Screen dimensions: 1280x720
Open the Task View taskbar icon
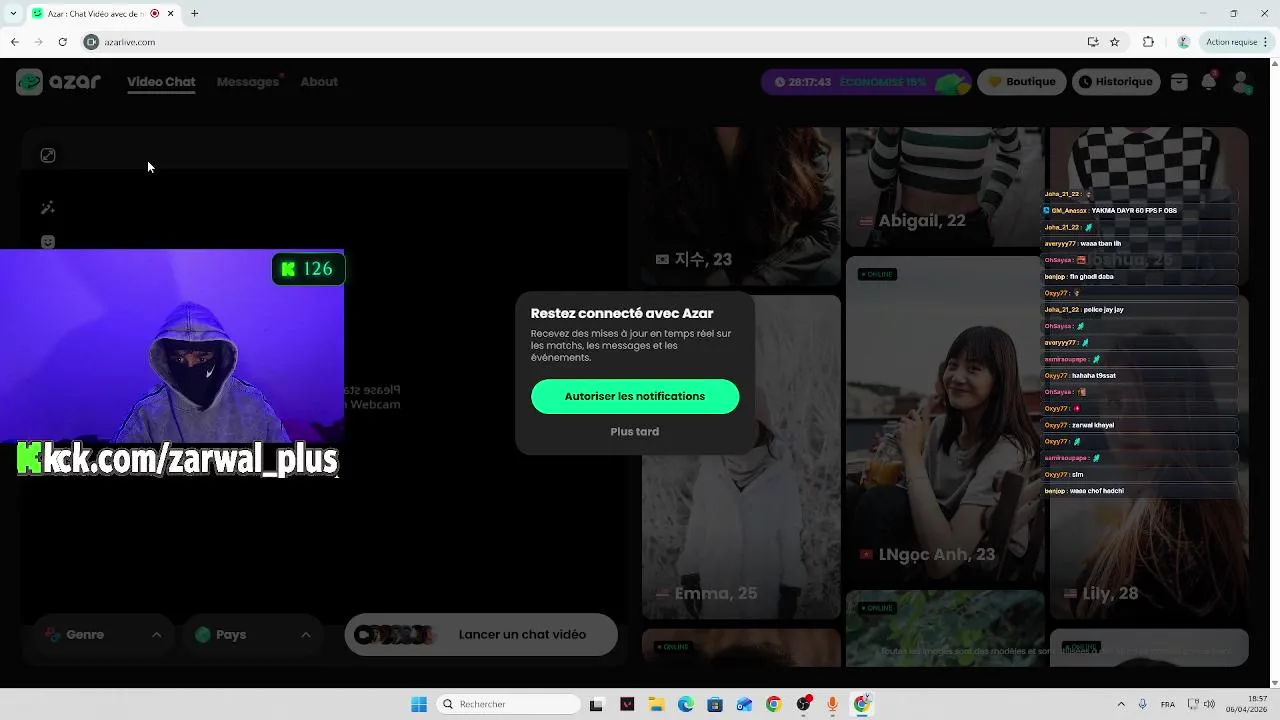(x=597, y=704)
